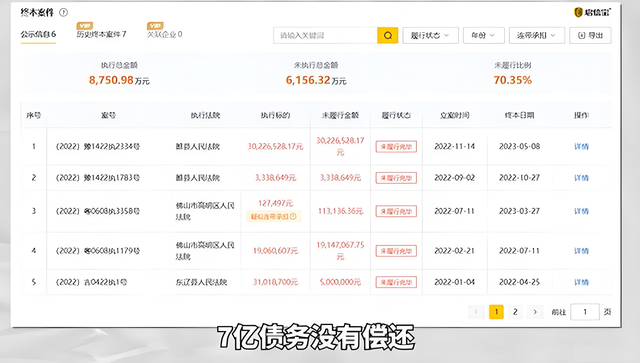Open 详情 link for case 执1179号

tap(581, 251)
